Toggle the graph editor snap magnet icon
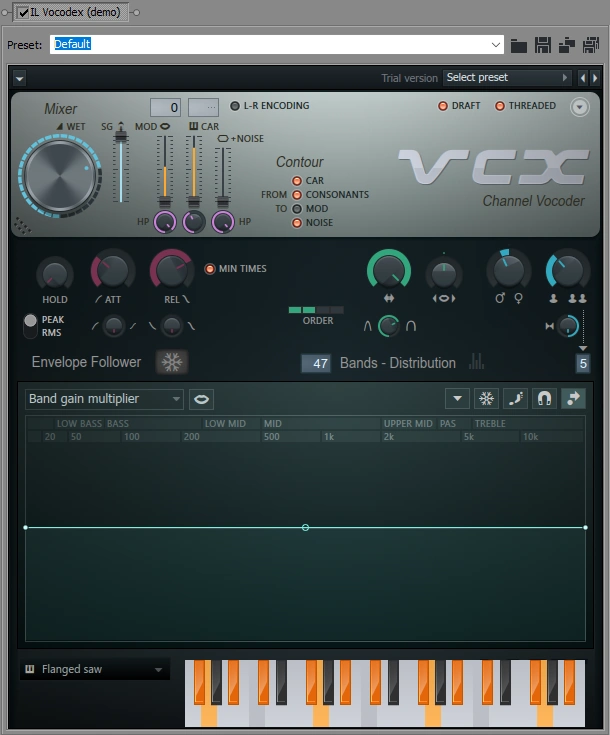The image size is (610, 735). 544,399
